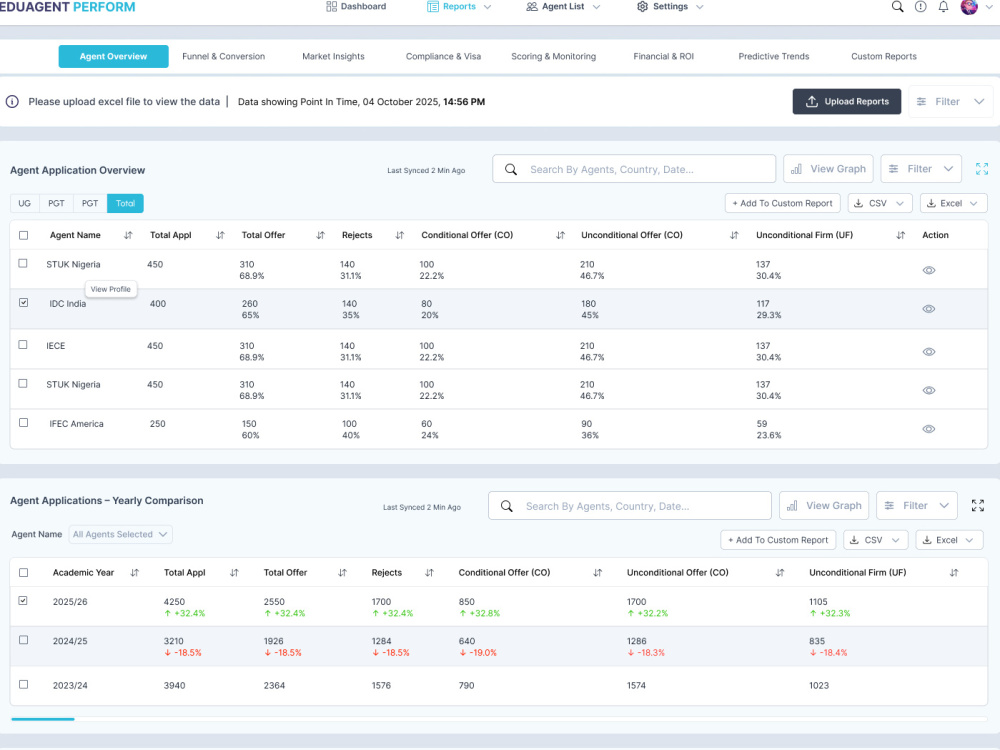1000x750 pixels.
Task: Click View Graph in Agent Application Overview
Action: 828,169
